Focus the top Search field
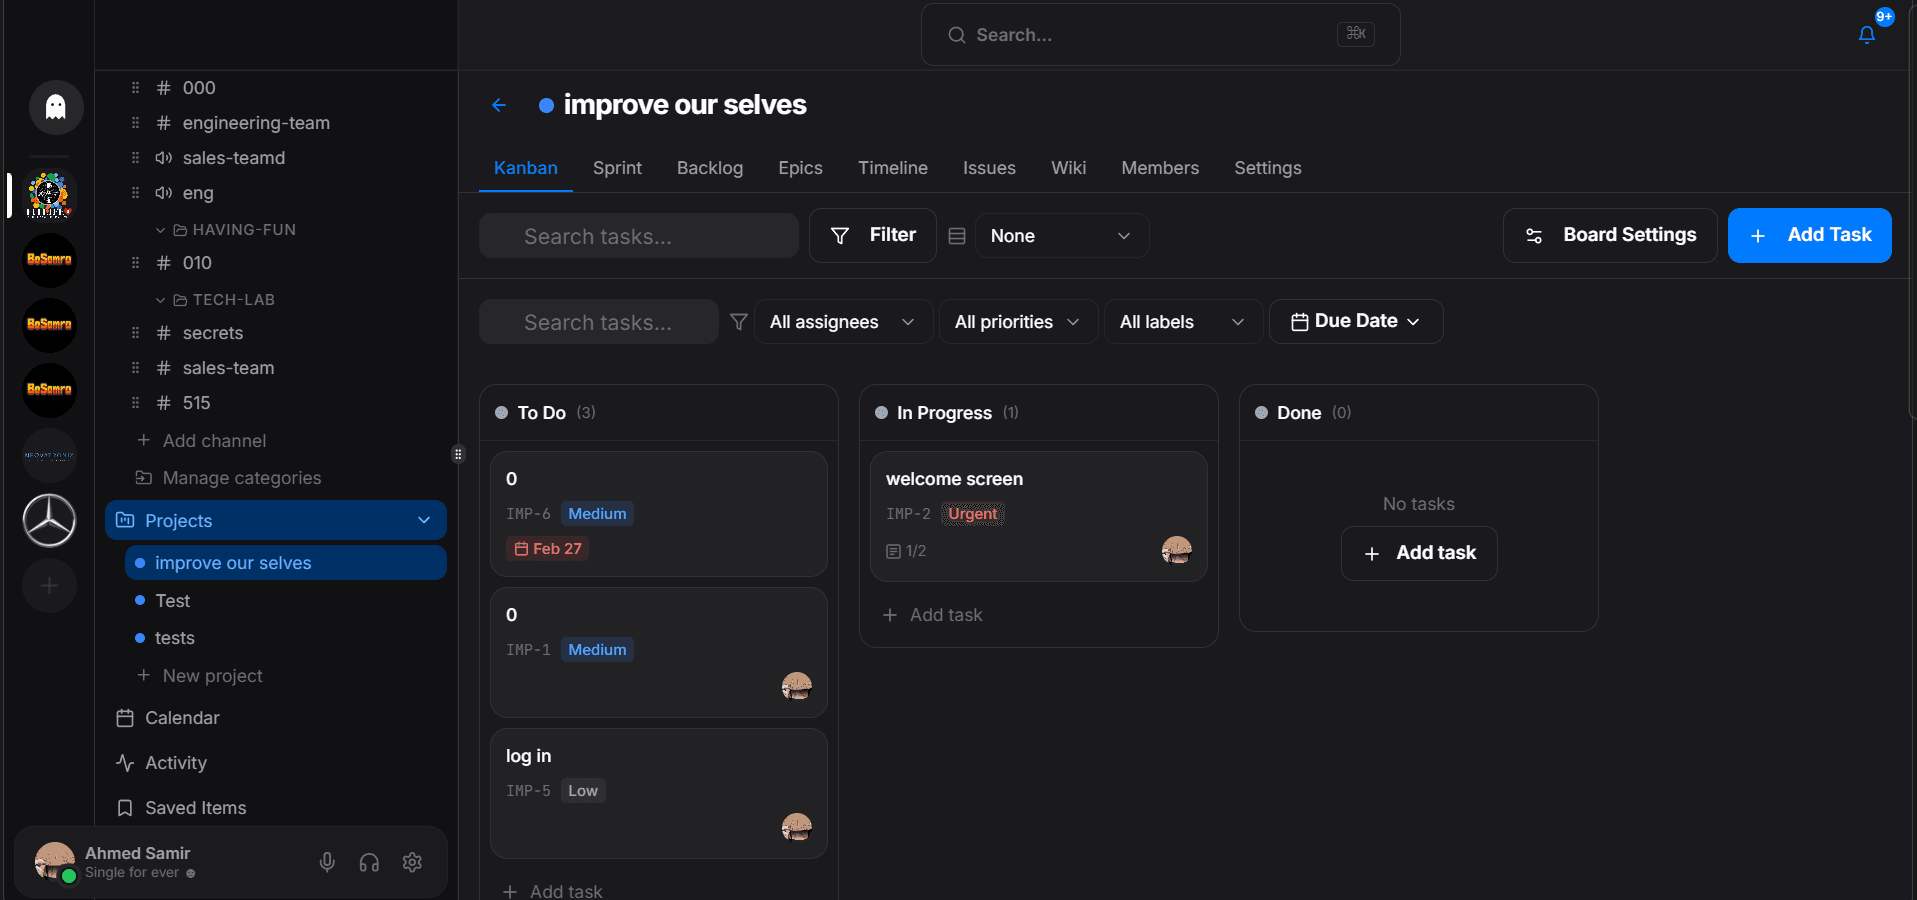 (1160, 35)
